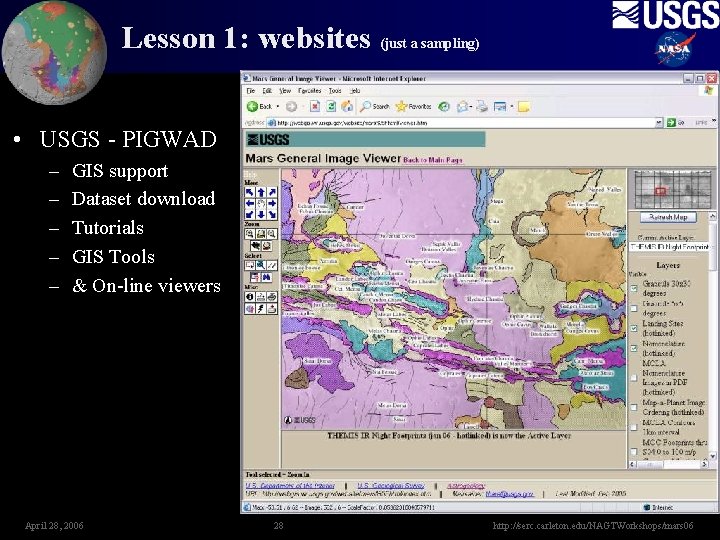
Task: Enable Map-a-Planet Image Ordering layer checkbox
Action: pos(634,407)
